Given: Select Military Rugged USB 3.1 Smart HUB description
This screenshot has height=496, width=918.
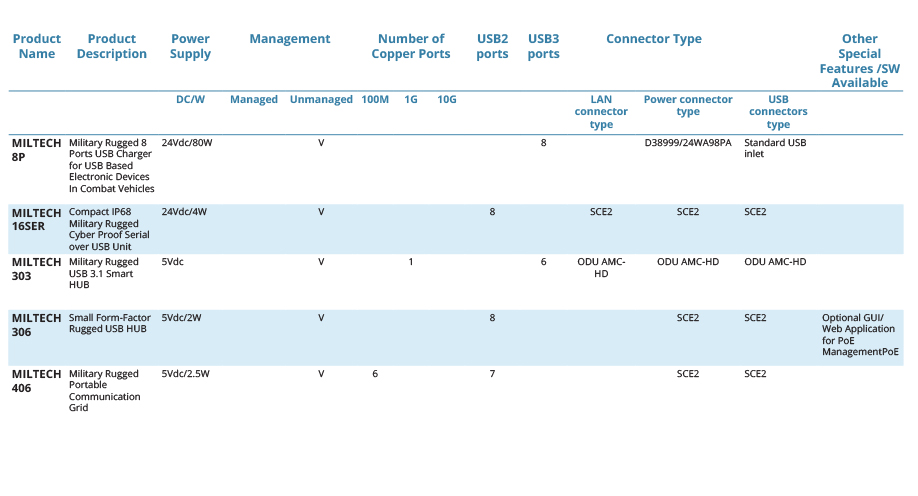Looking at the screenshot, I should (104, 273).
